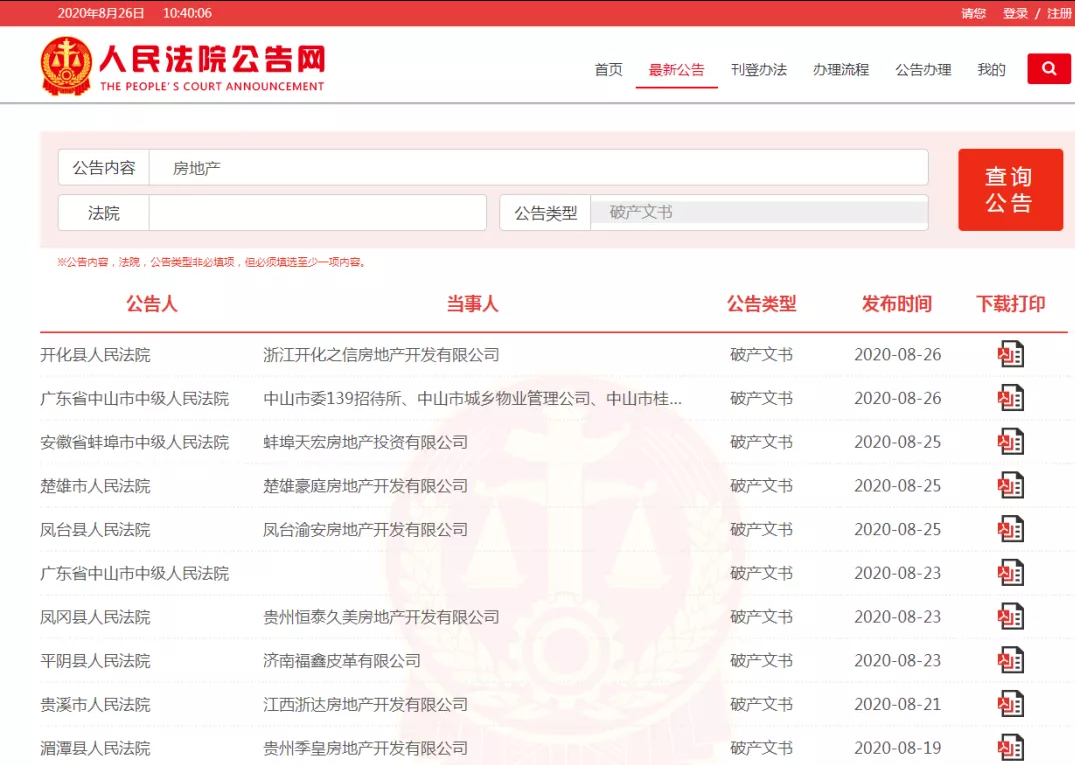Click 凤冈县人民法院 announcer name
Viewport: 1075px width, 765px height.
(95, 618)
